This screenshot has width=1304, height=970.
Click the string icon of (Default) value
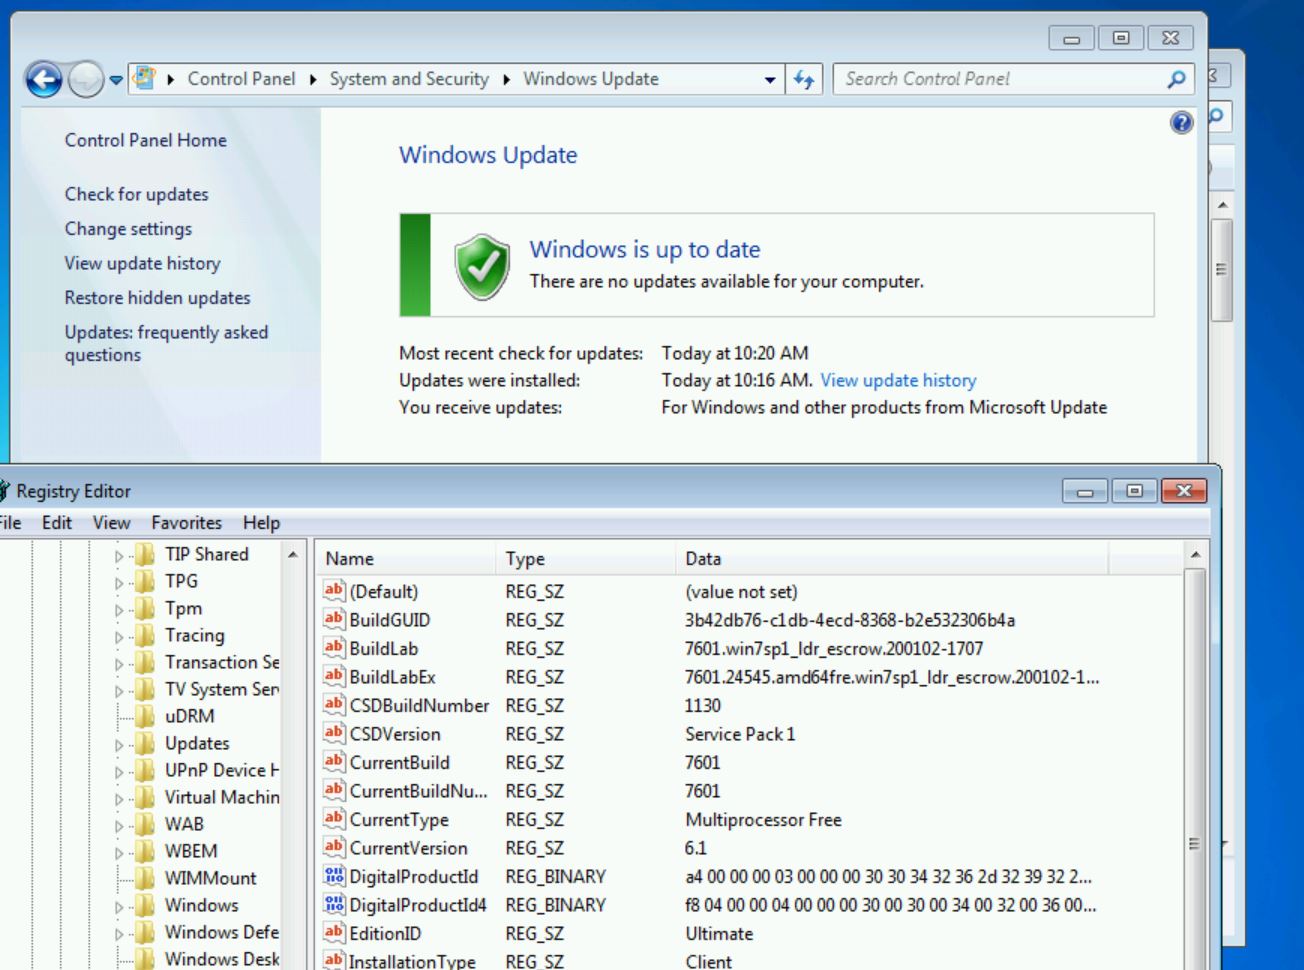pos(334,591)
